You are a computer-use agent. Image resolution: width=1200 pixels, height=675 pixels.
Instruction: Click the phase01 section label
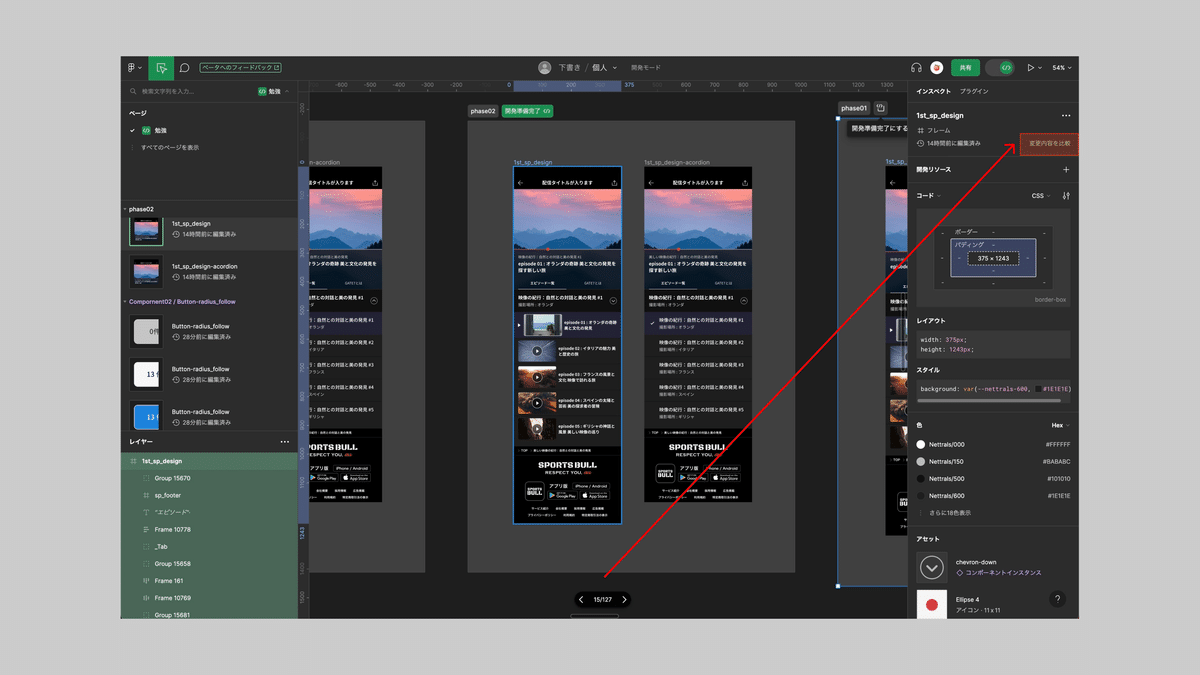(x=854, y=108)
